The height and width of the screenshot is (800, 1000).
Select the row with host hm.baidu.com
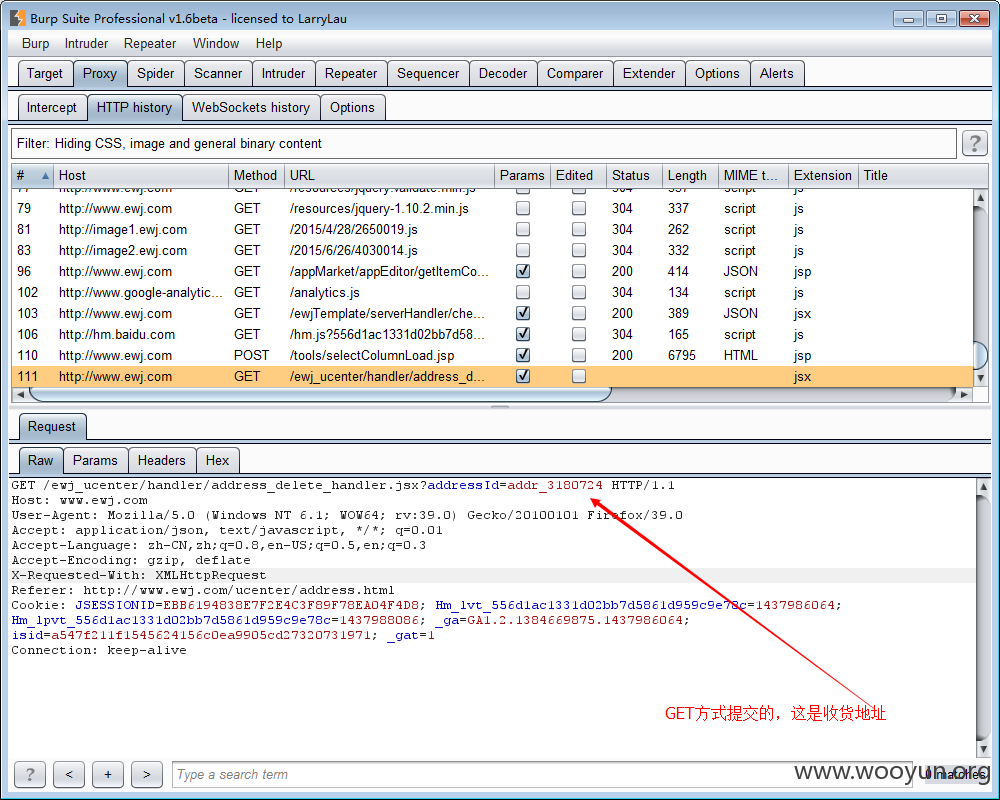point(492,334)
